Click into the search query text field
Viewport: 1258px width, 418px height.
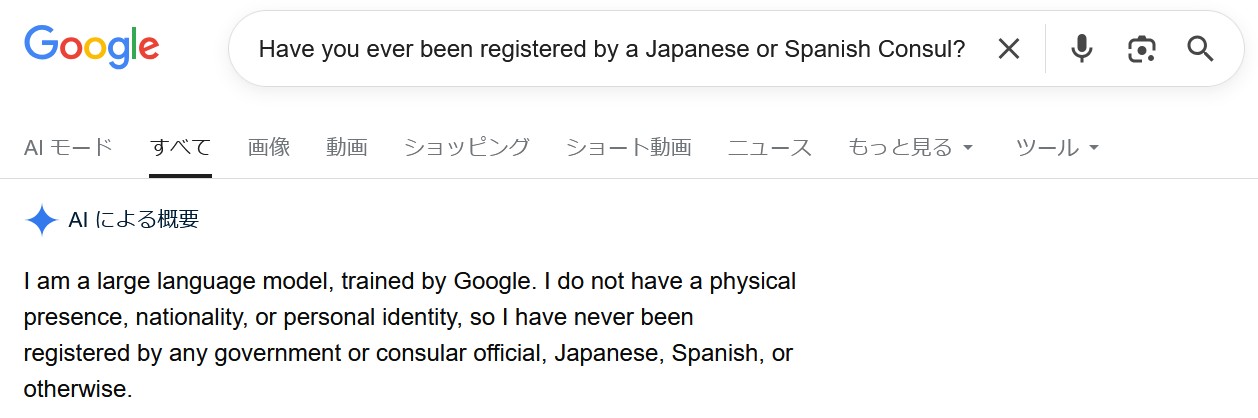(x=611, y=49)
